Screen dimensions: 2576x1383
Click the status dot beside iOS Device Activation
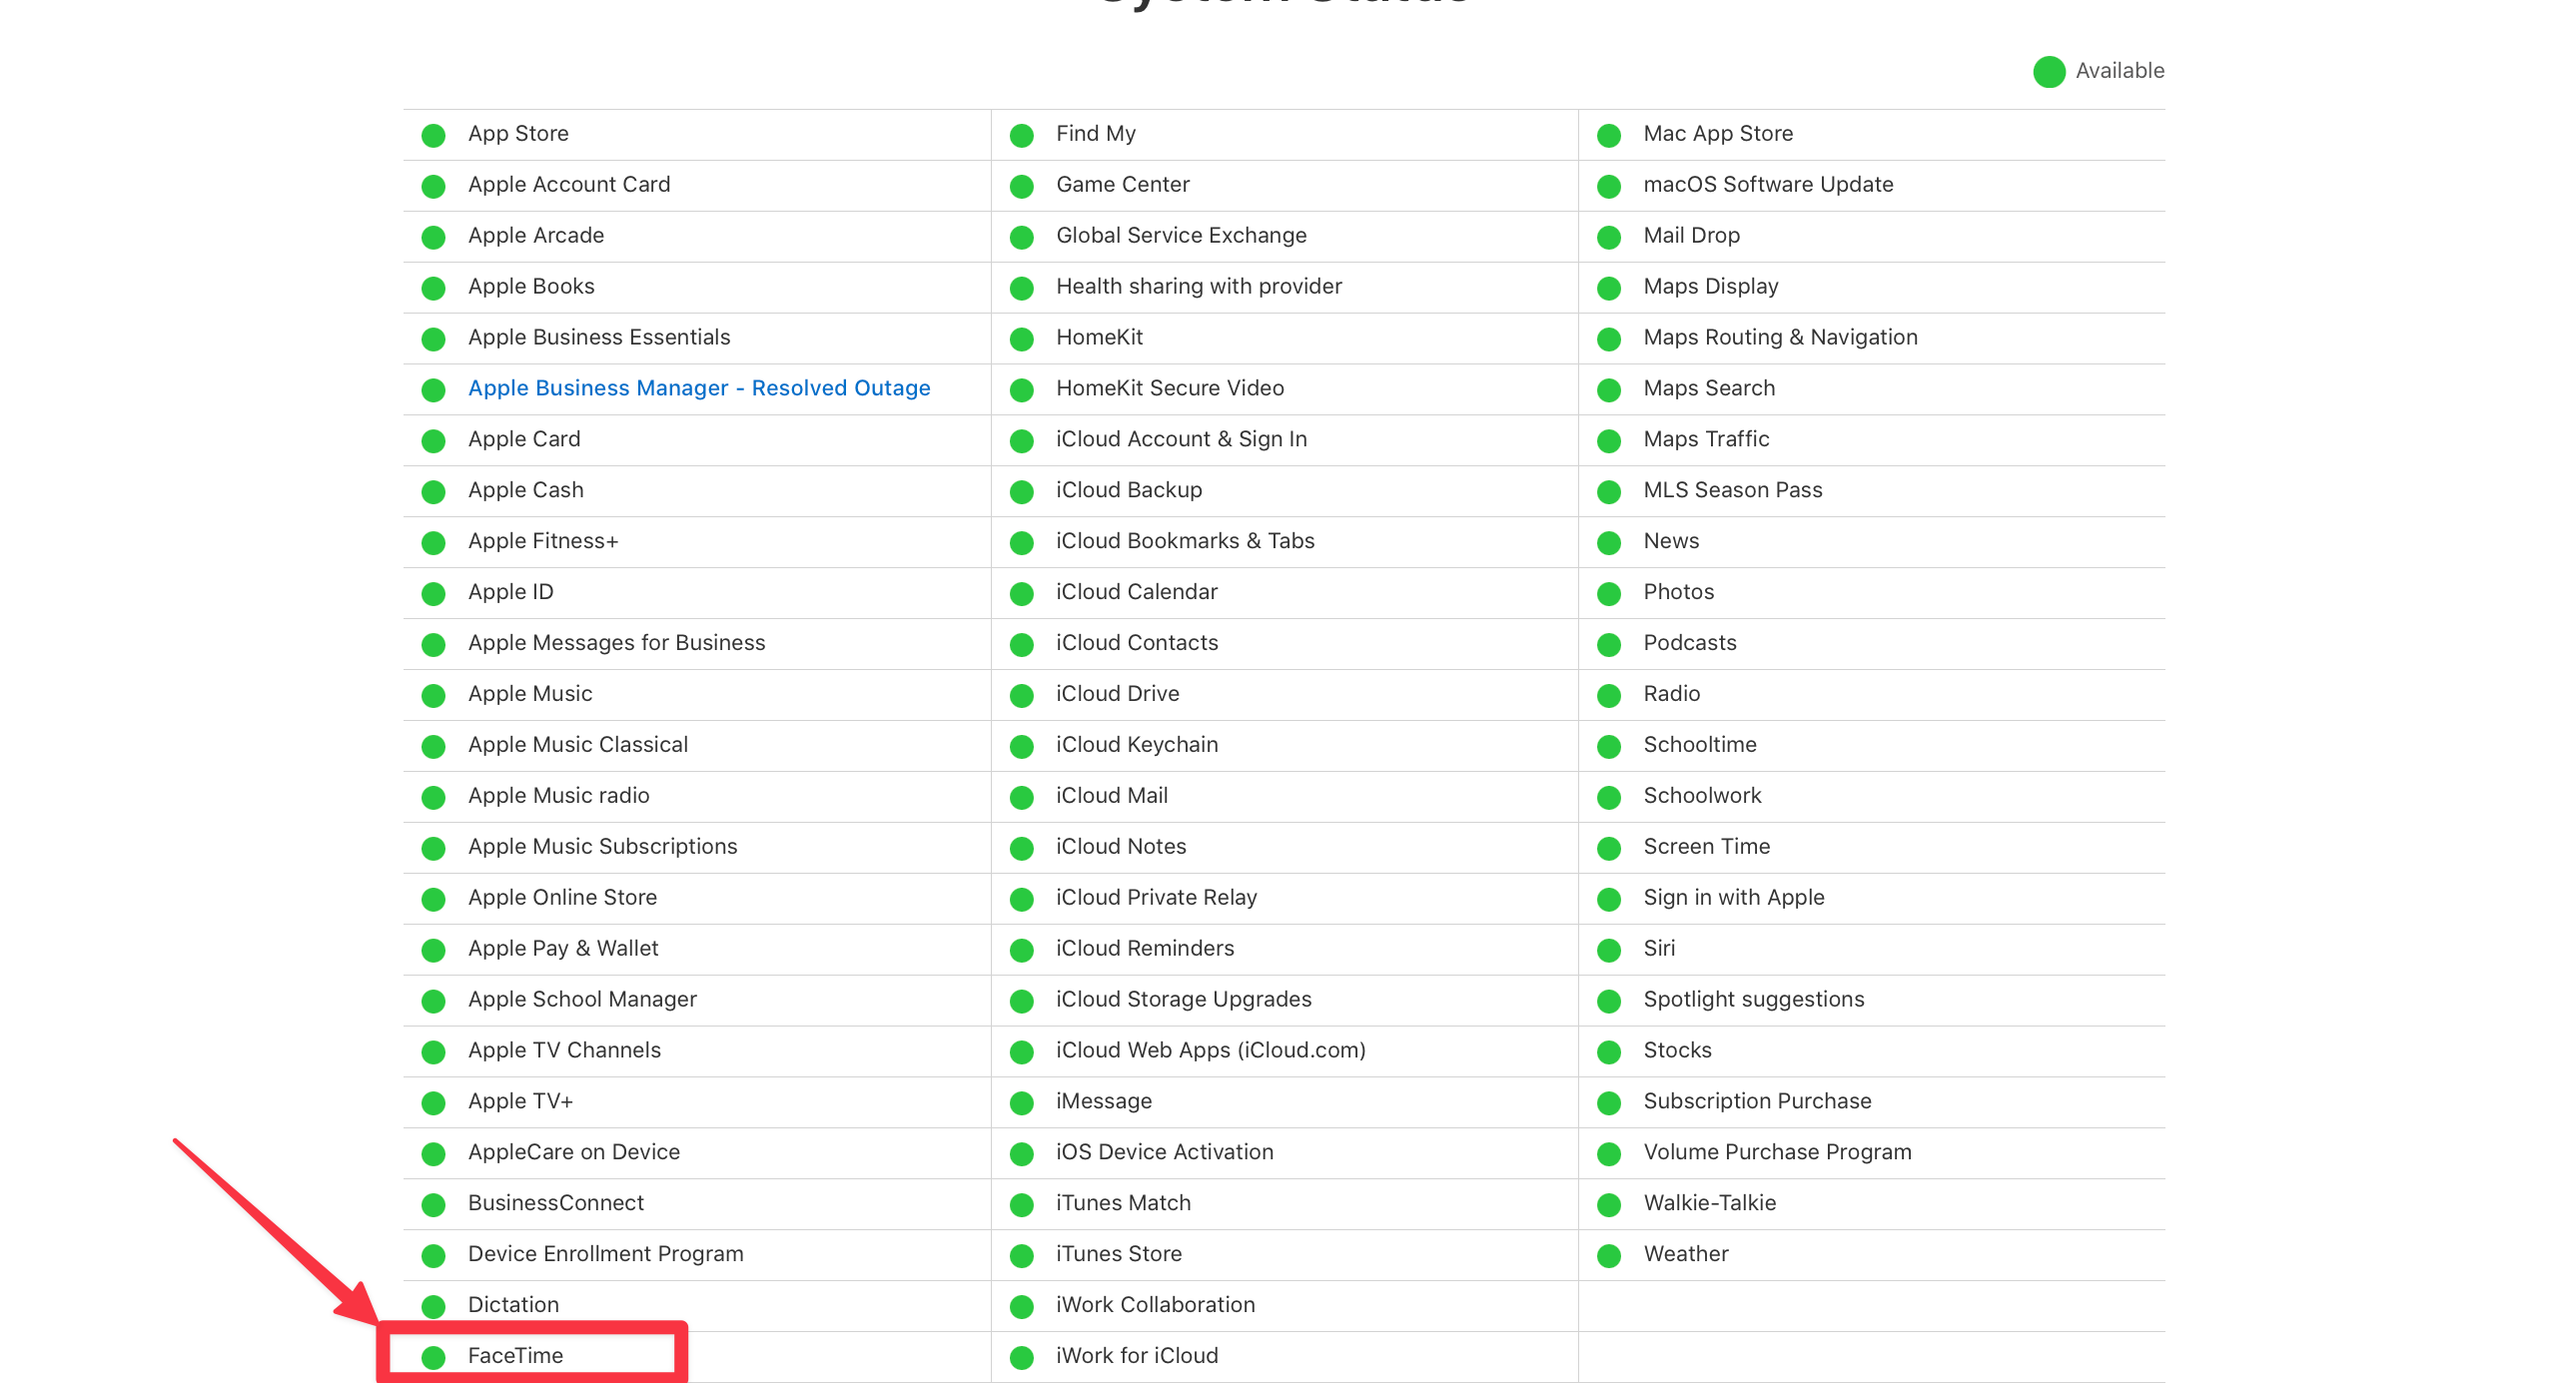click(1021, 1153)
